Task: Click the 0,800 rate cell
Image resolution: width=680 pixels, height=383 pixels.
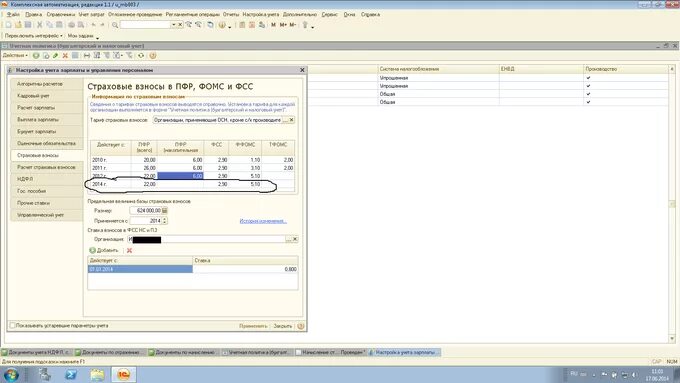Action: (x=245, y=269)
